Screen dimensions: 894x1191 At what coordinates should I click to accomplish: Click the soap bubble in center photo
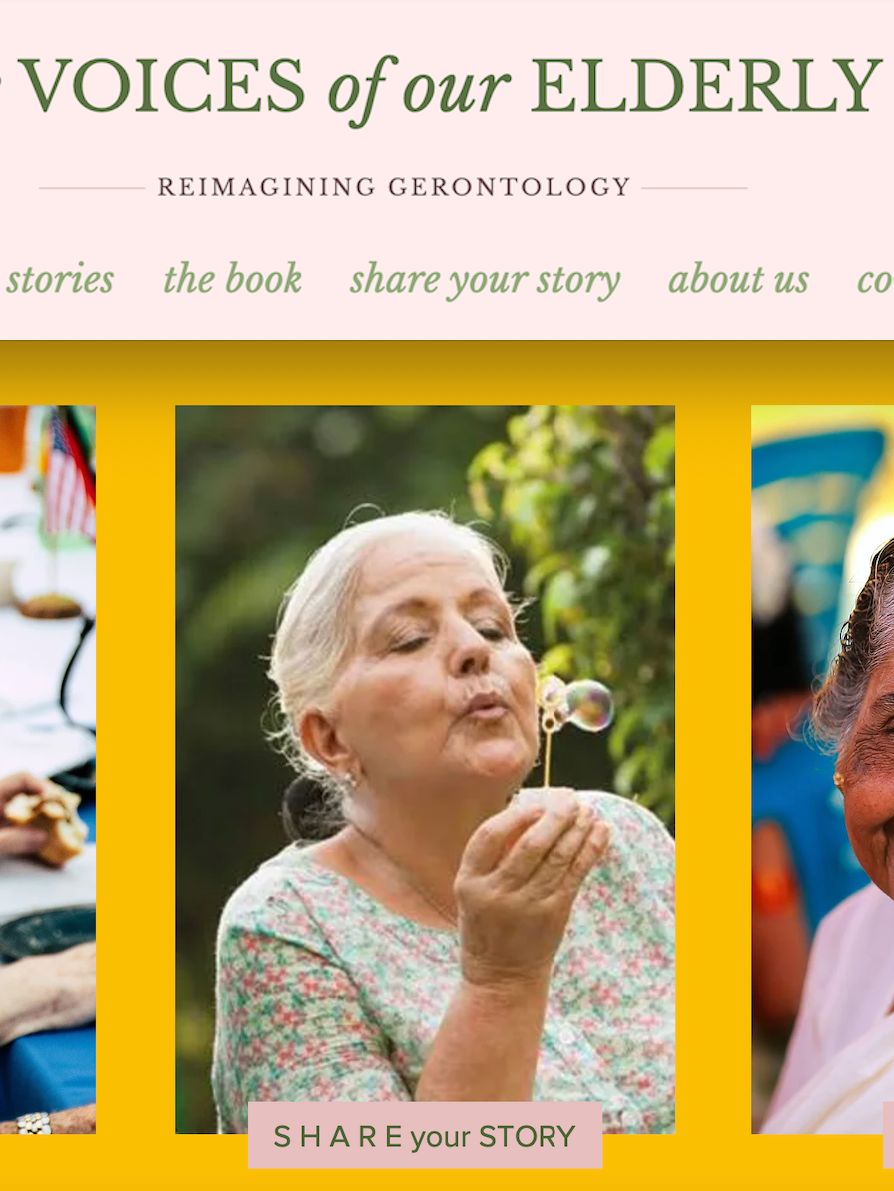(588, 706)
